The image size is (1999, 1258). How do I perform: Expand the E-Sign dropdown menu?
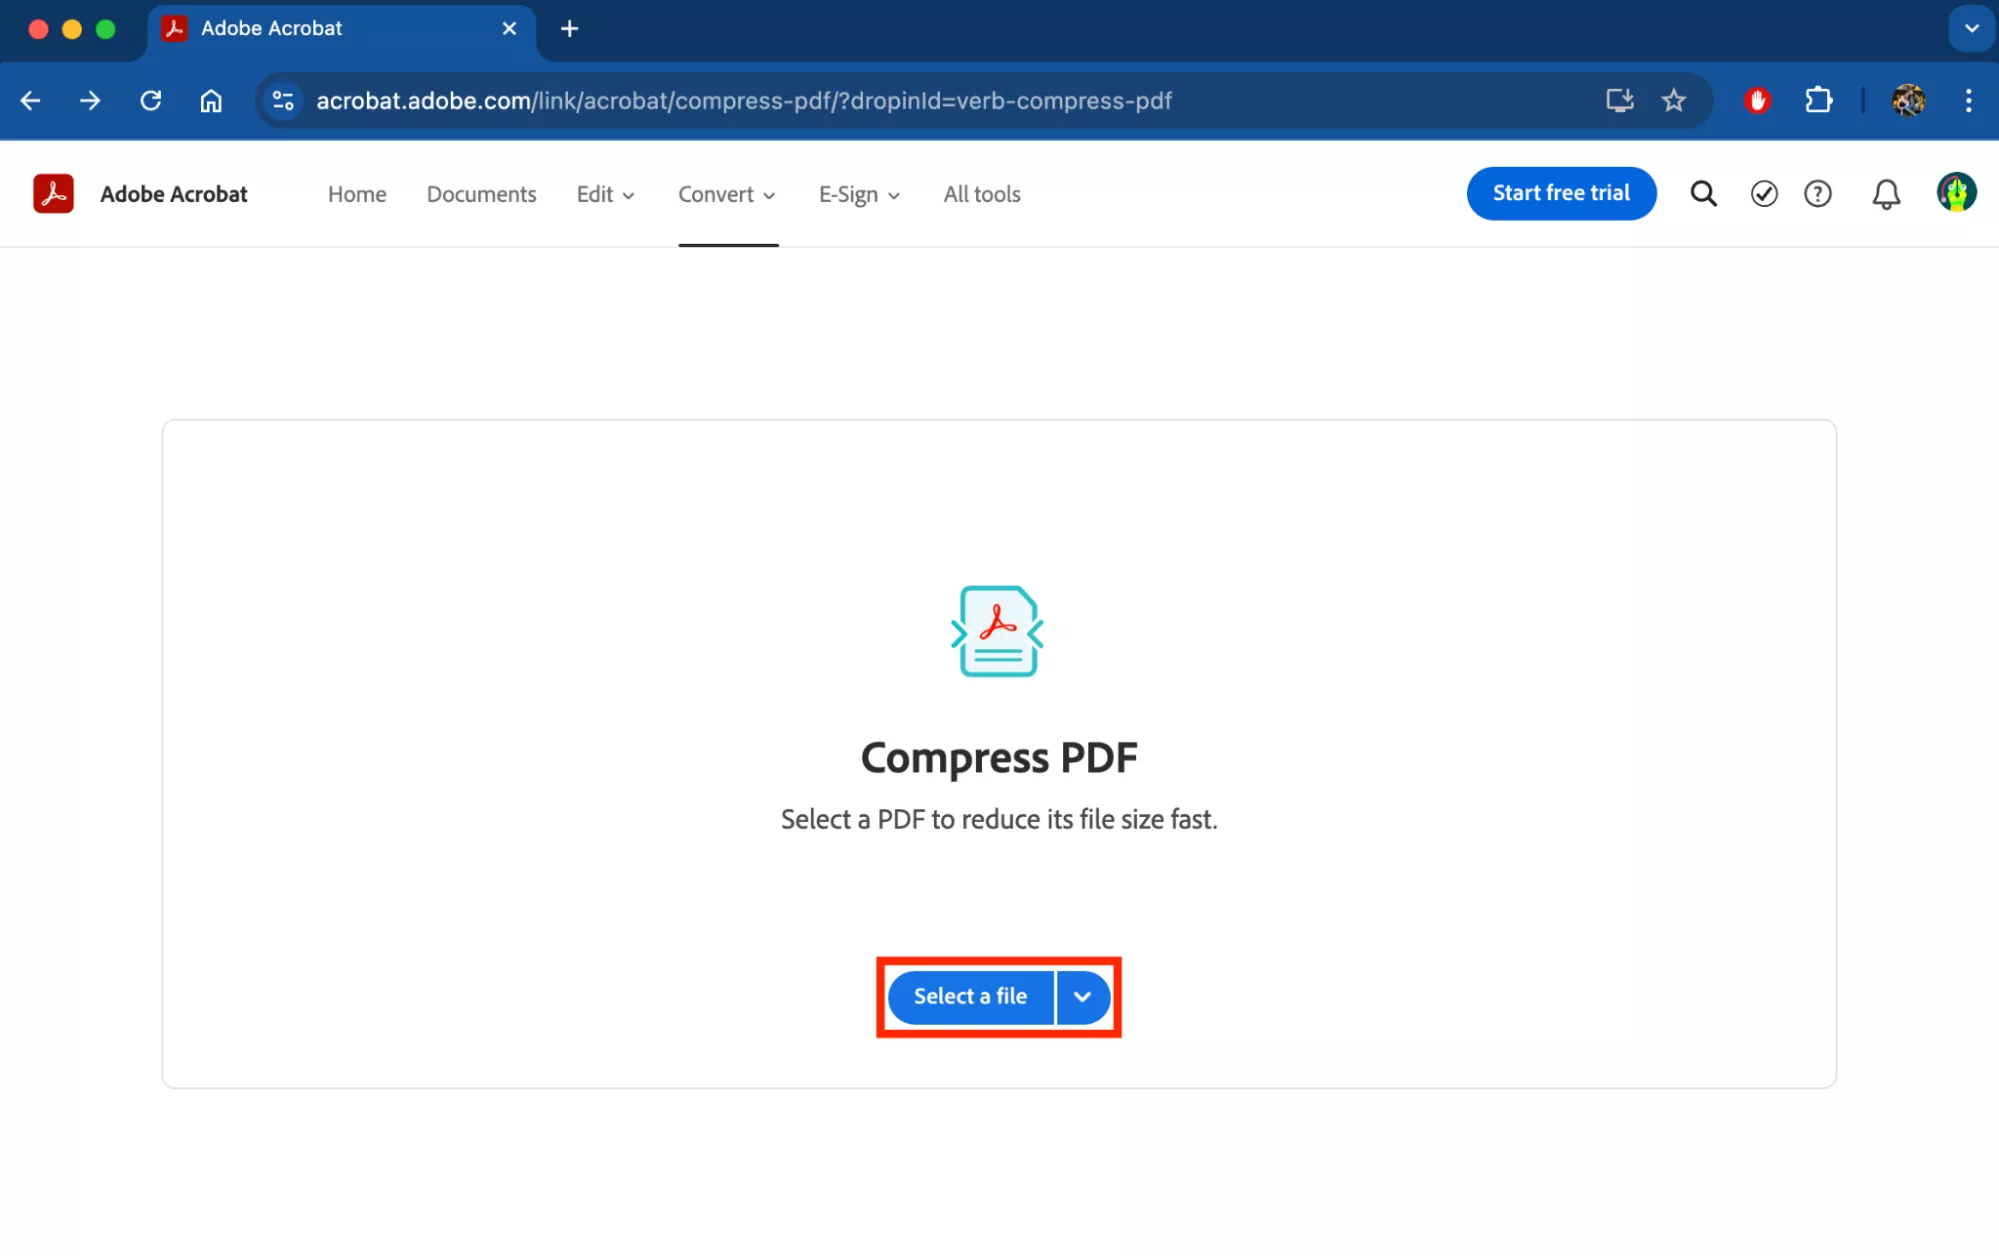(x=859, y=195)
